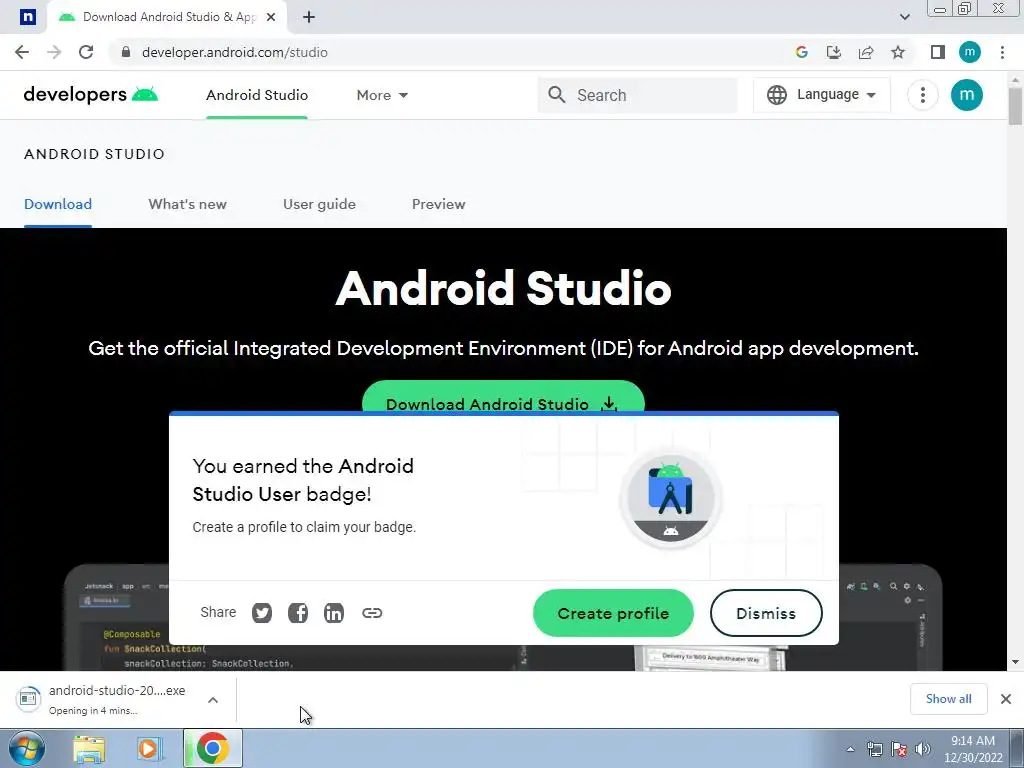
Task: Open the site account avatar m
Action: (967, 95)
